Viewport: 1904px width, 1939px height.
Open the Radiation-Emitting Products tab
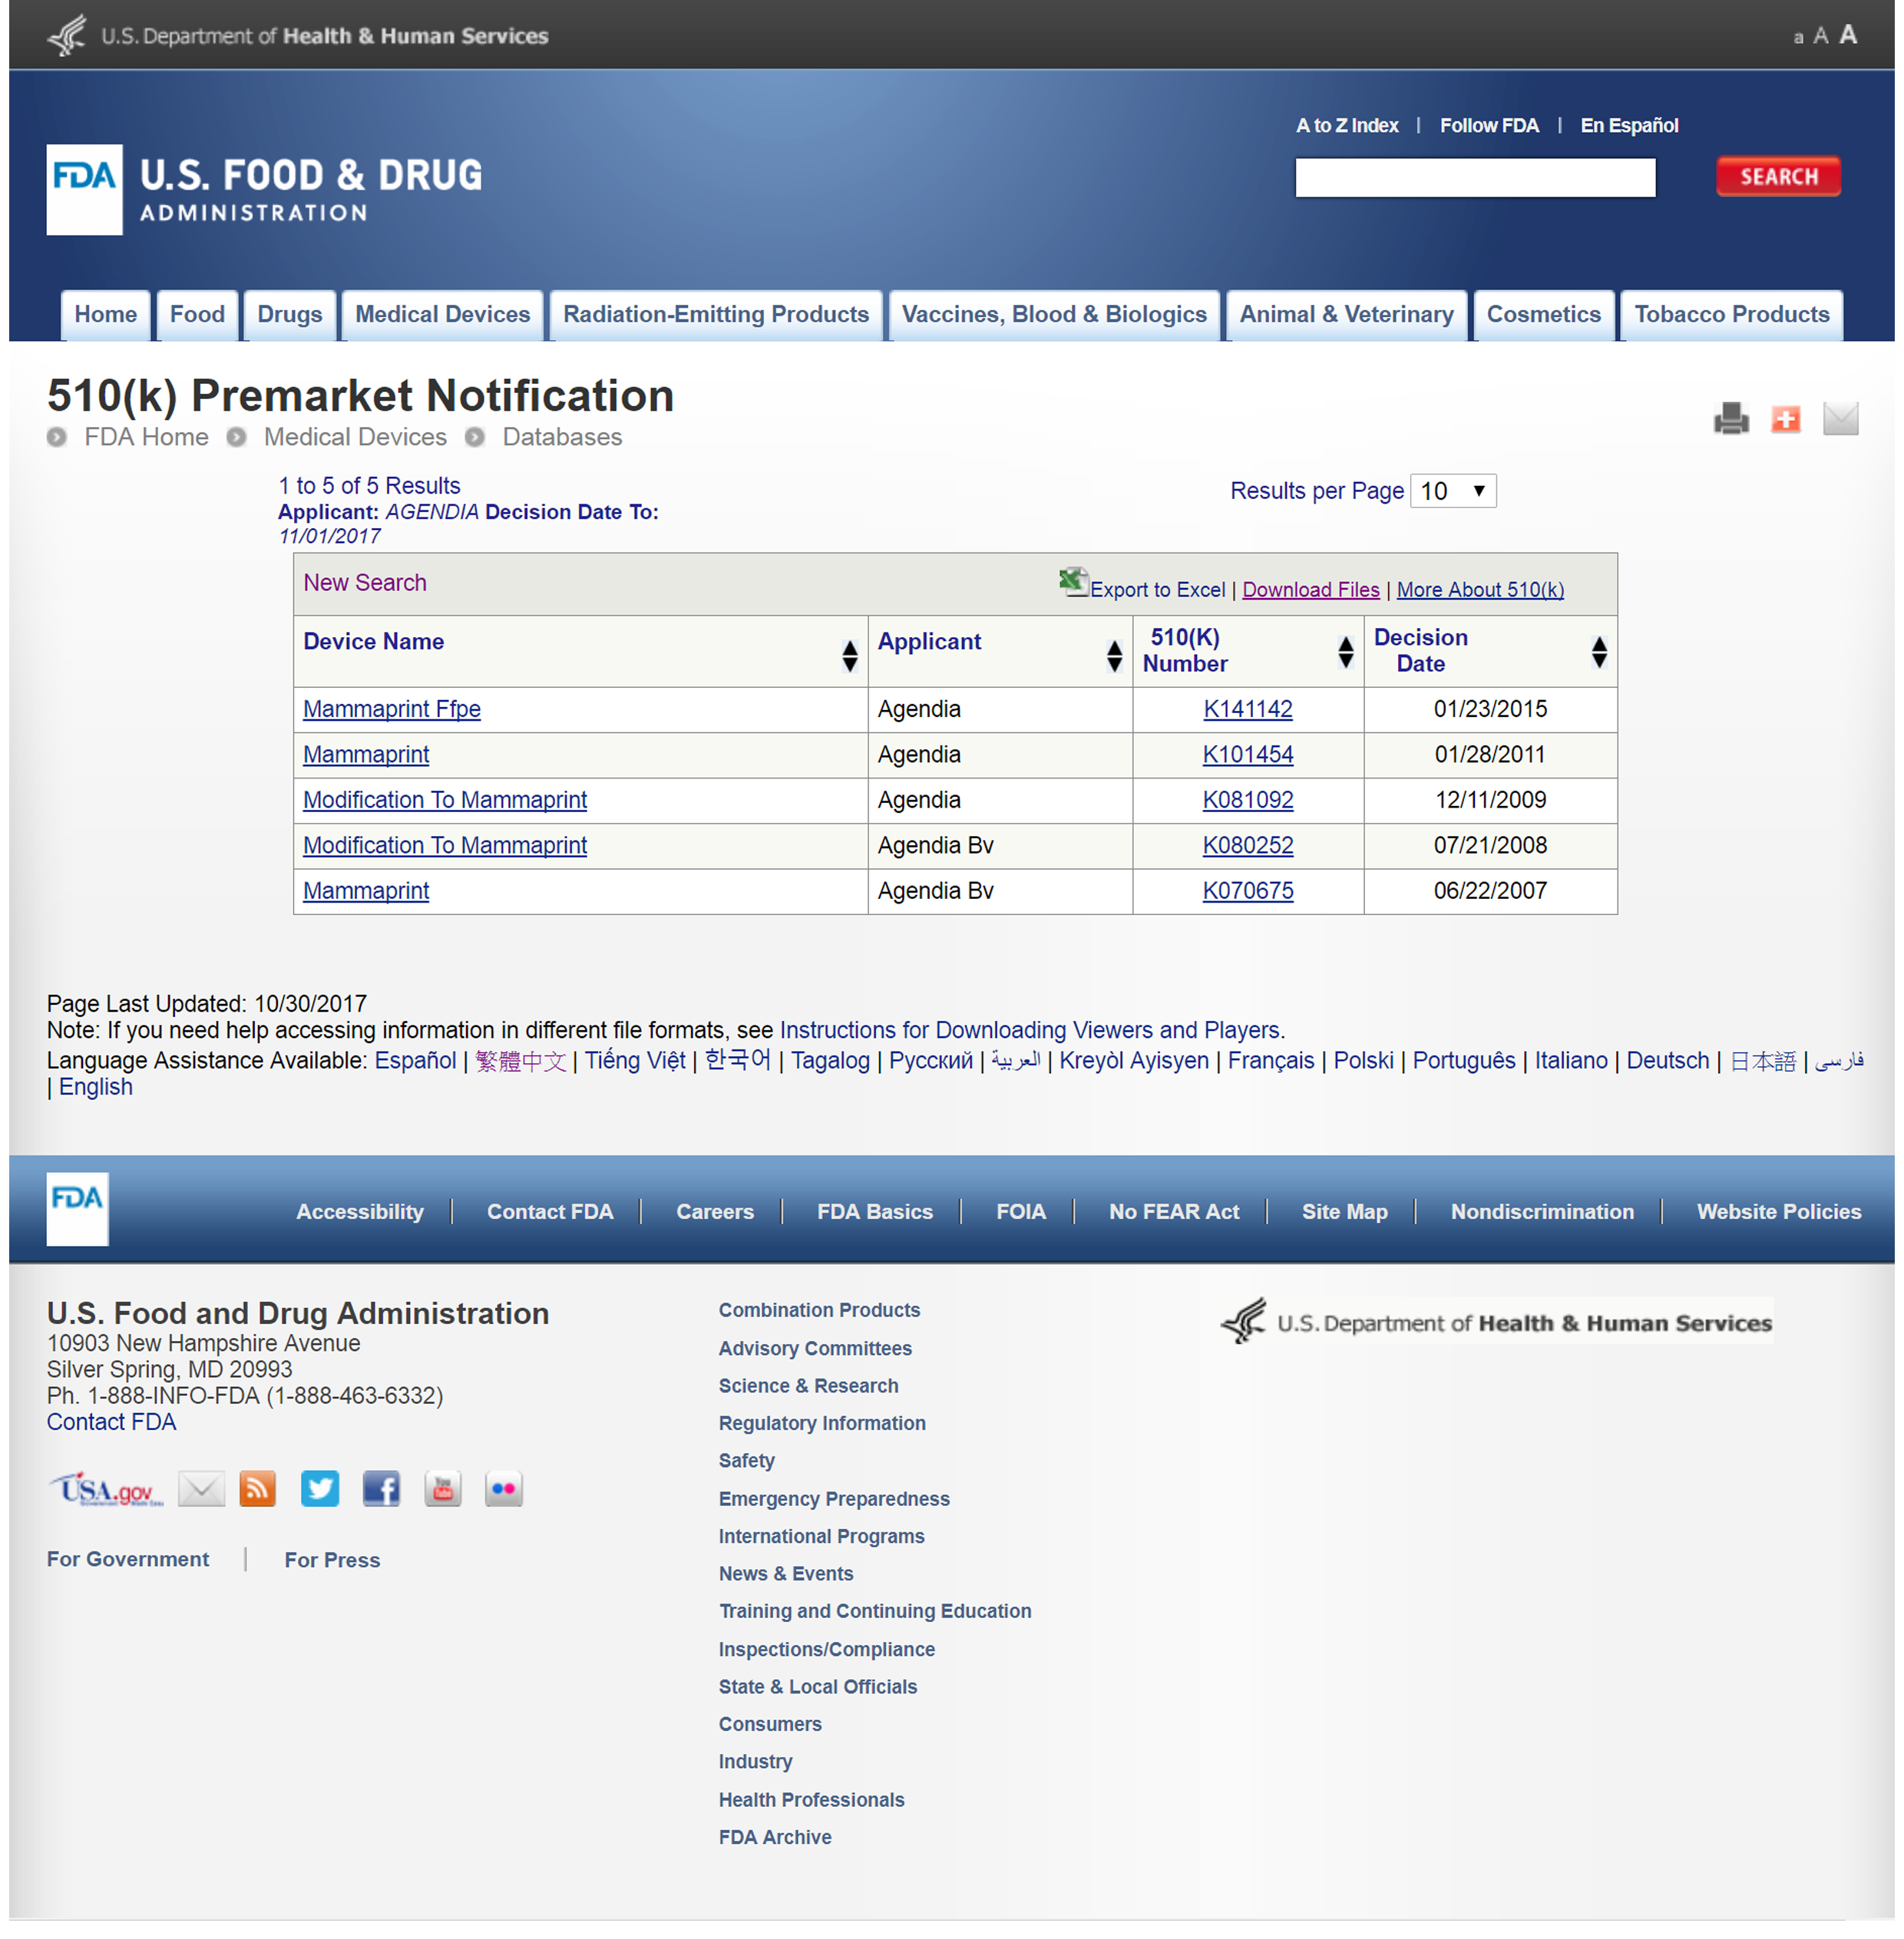point(716,314)
